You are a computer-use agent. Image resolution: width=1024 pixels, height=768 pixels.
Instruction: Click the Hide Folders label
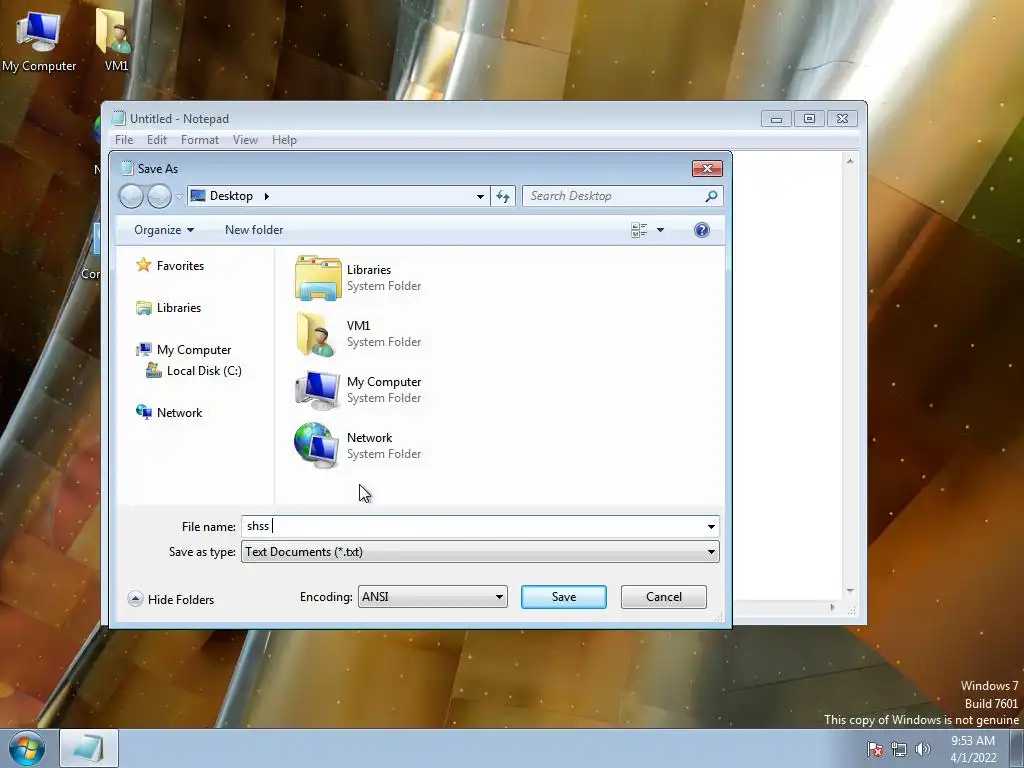pos(181,600)
